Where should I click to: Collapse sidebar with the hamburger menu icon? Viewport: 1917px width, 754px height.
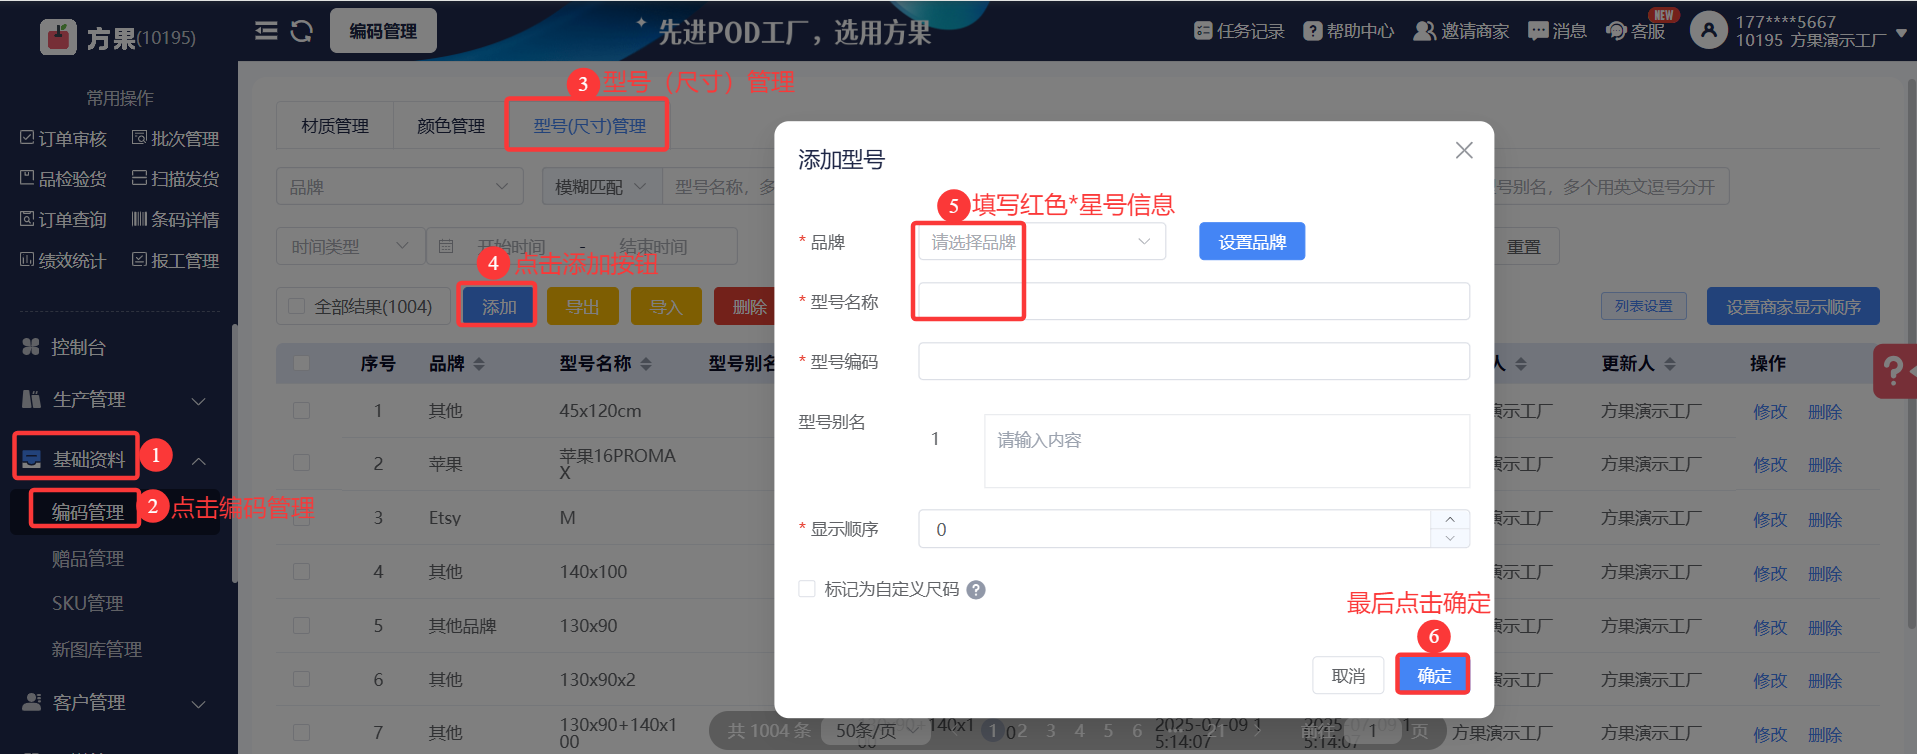(x=266, y=31)
